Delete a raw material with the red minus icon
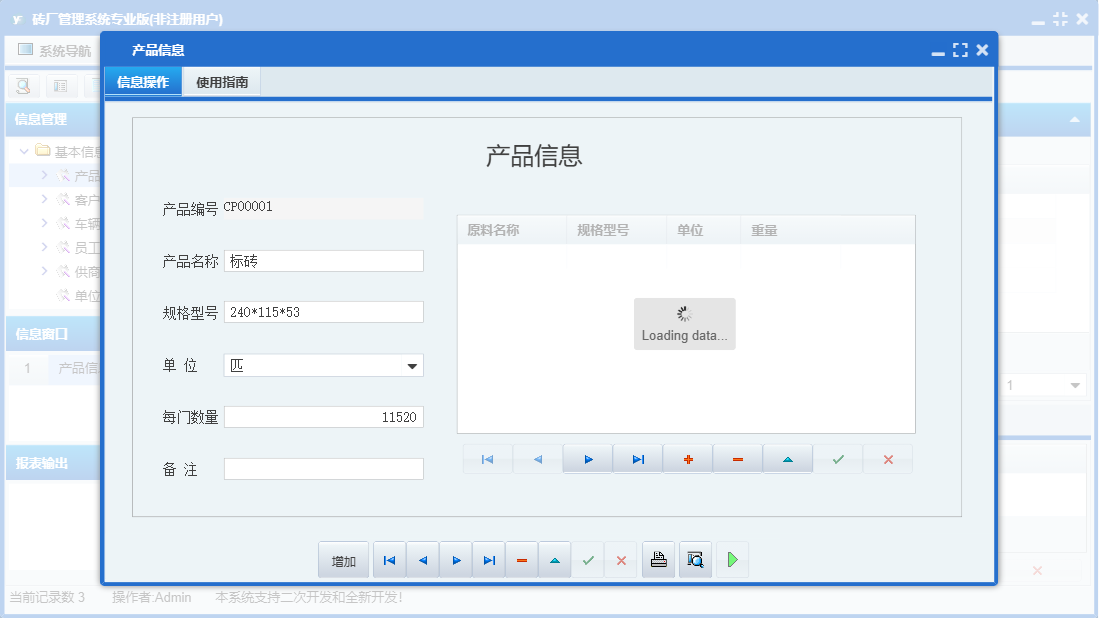This screenshot has width=1099, height=618. click(737, 459)
